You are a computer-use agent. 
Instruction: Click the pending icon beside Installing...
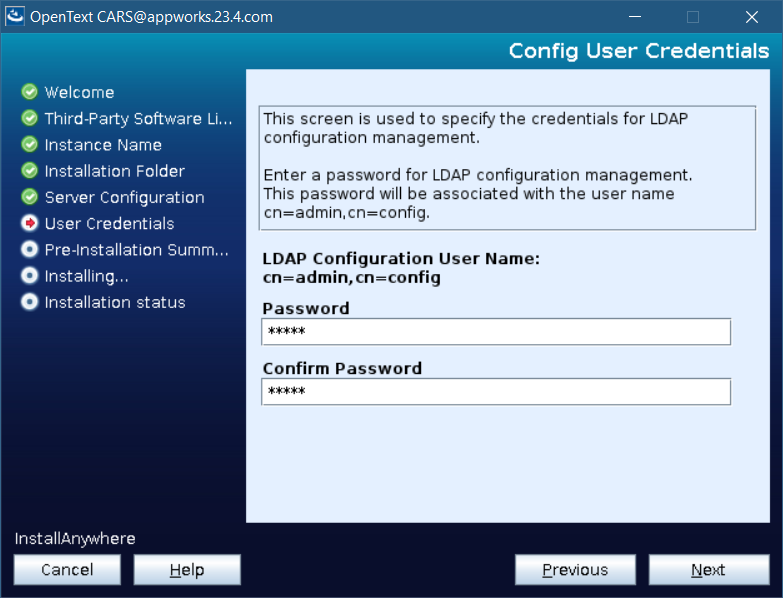tap(29, 276)
